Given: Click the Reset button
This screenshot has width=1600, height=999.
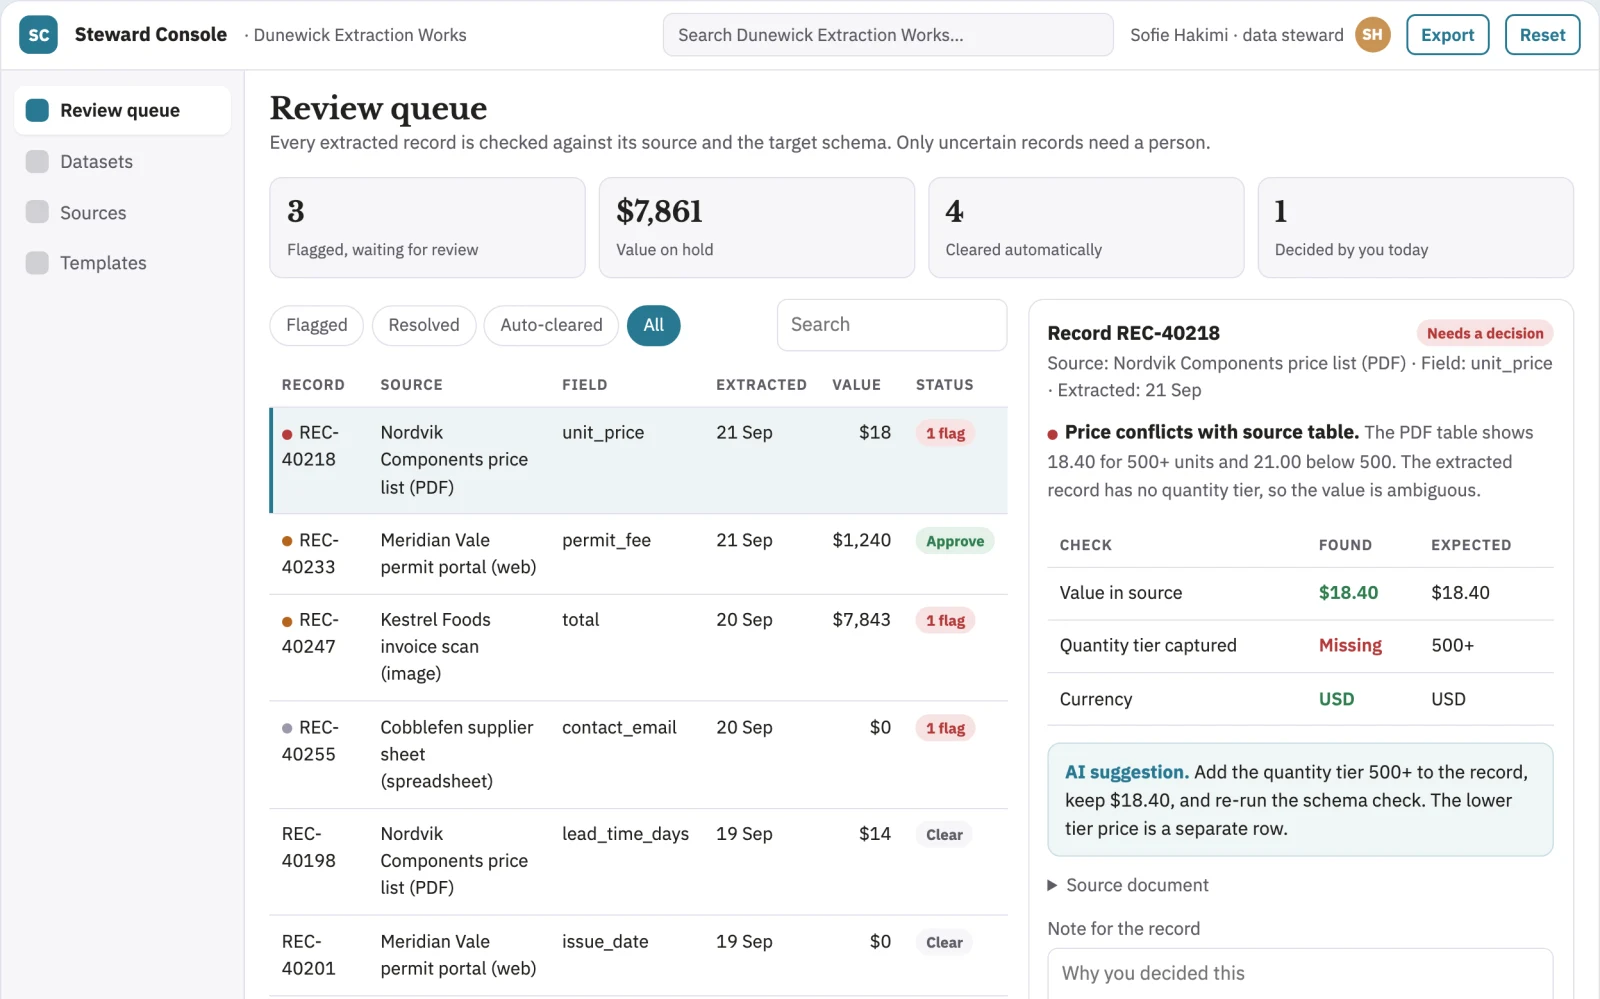Looking at the screenshot, I should pos(1542,35).
